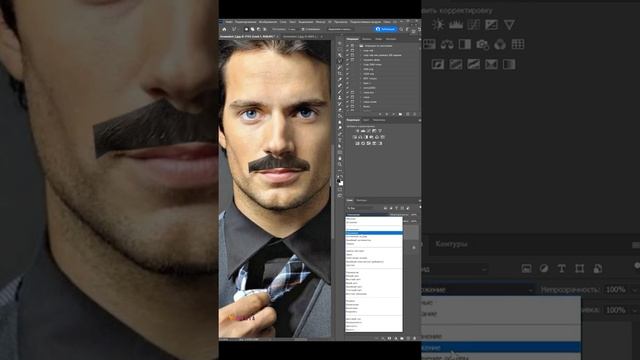The width and height of the screenshot is (640, 360).
Task: Select highlighted blend mode in enlarged list
Action: (x=501, y=347)
